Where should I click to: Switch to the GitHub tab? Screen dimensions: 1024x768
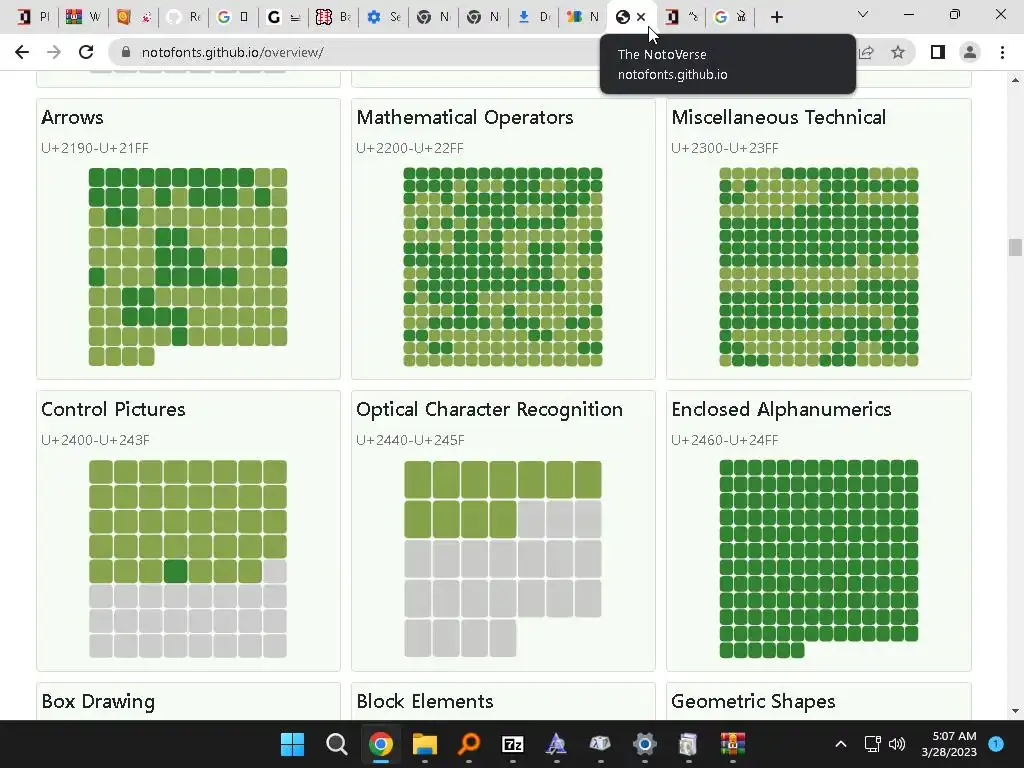pyautogui.click(x=184, y=17)
